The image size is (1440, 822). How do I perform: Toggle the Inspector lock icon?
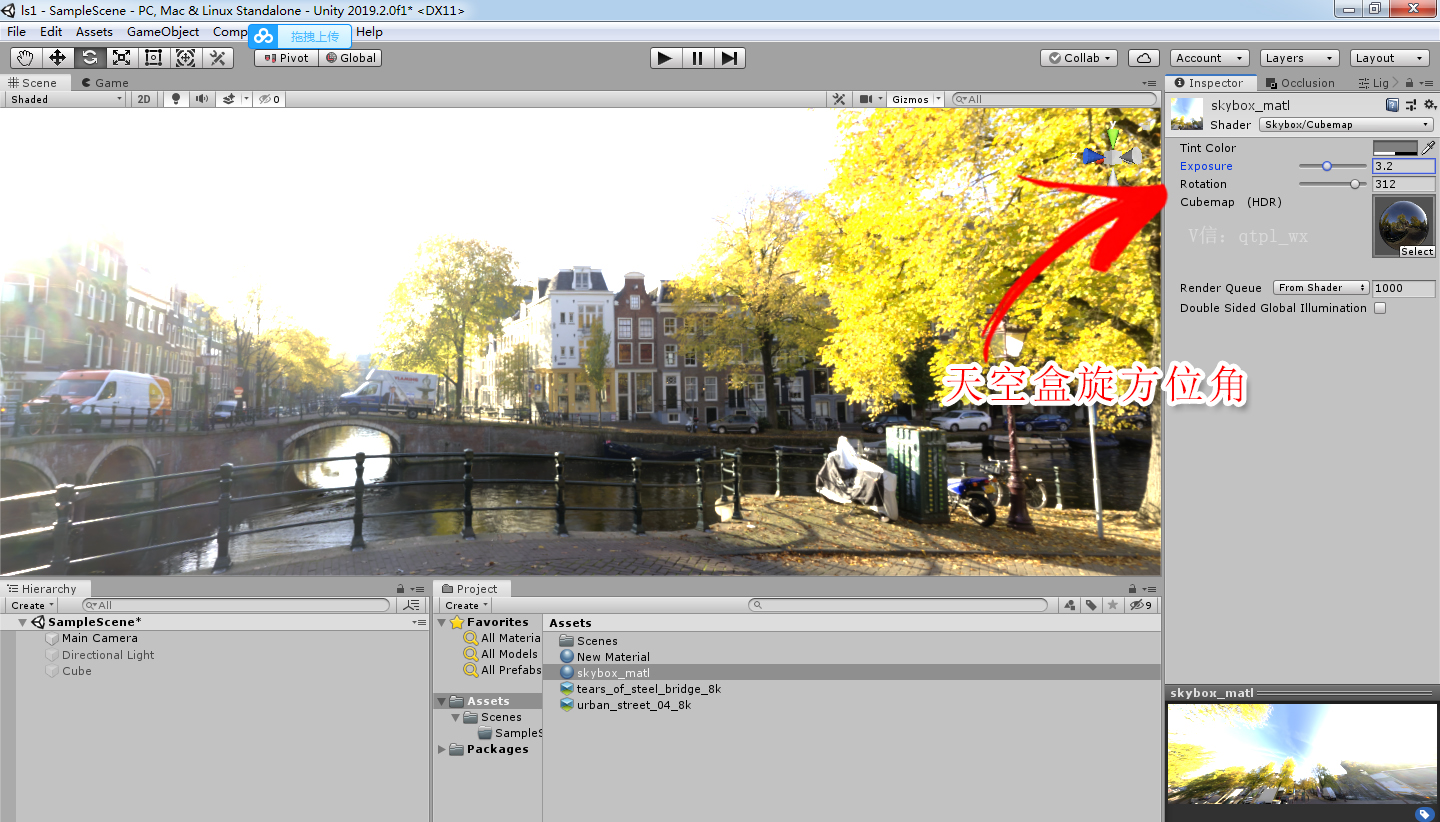(x=1409, y=83)
